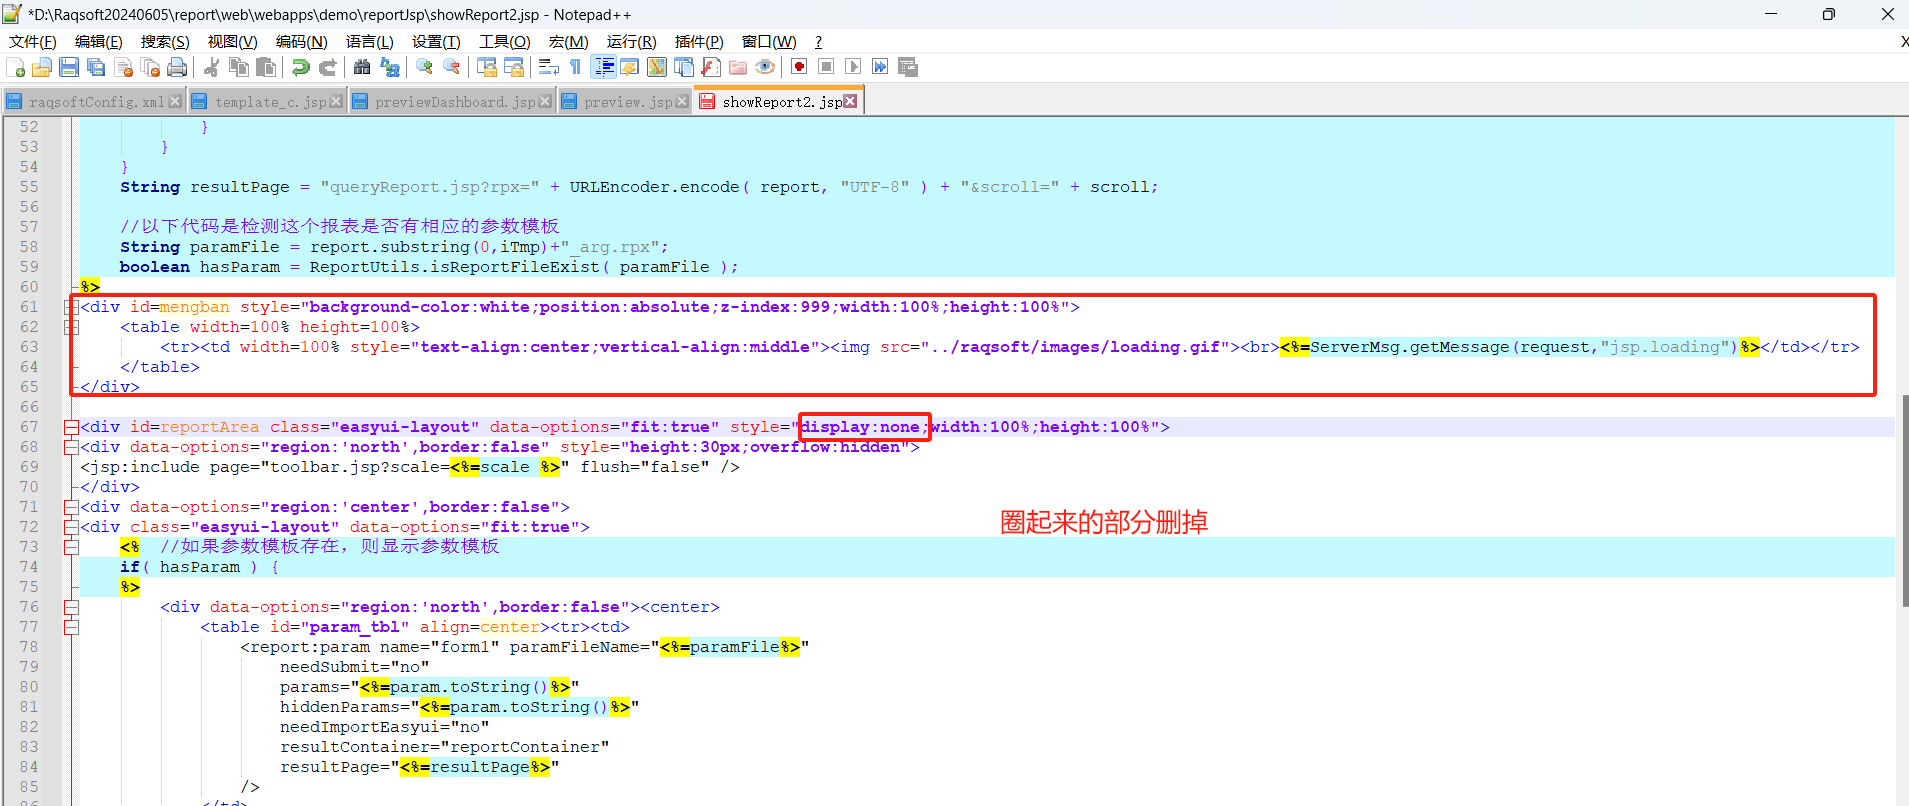1909x806 pixels.
Task: Show the Function List panel
Action: (x=711, y=67)
